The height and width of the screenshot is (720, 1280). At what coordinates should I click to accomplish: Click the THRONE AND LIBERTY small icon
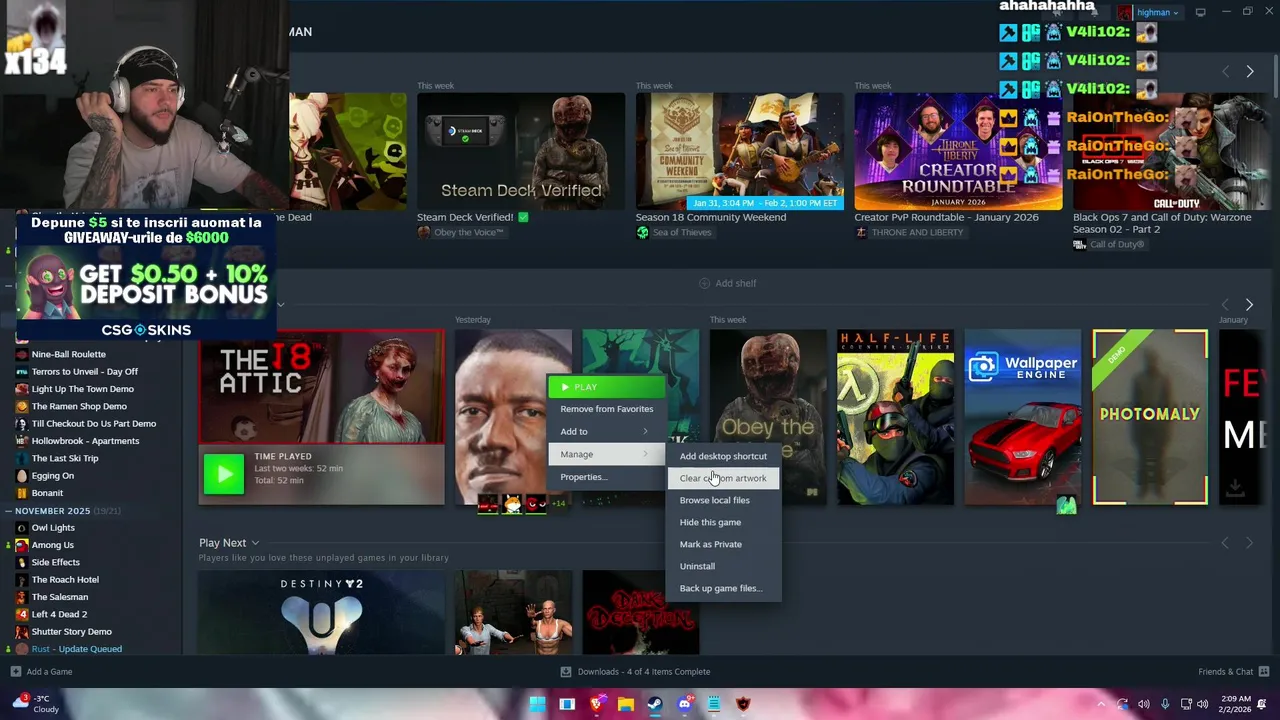coord(861,233)
